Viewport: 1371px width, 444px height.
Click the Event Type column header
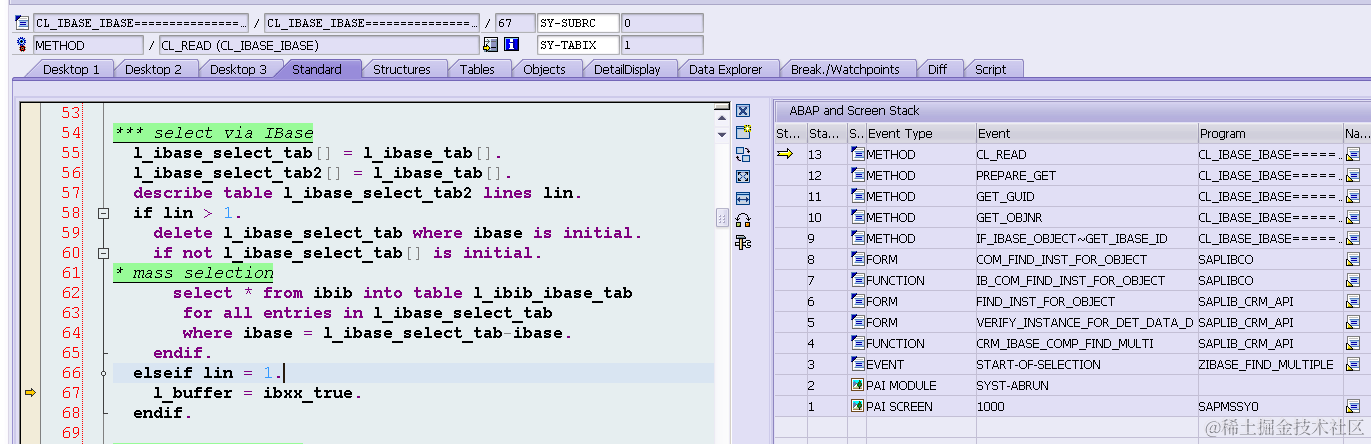point(920,133)
